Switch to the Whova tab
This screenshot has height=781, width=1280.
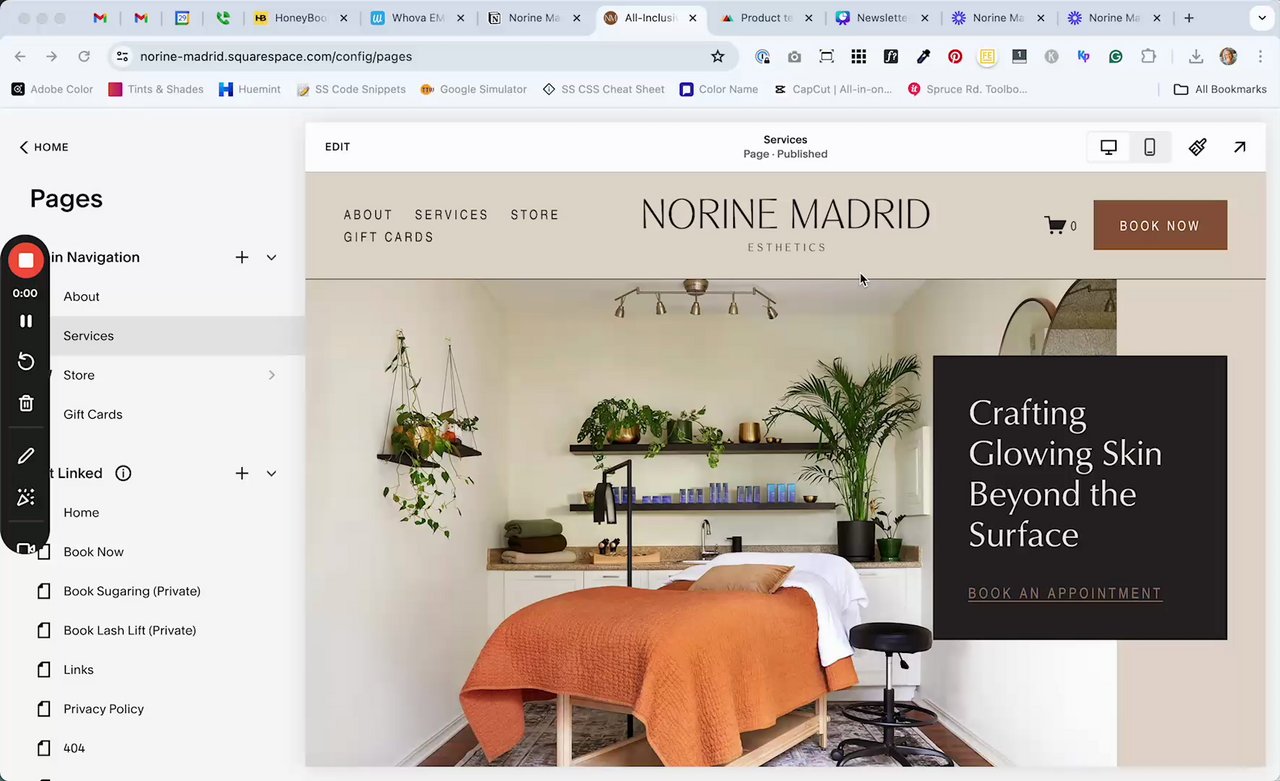tap(415, 18)
